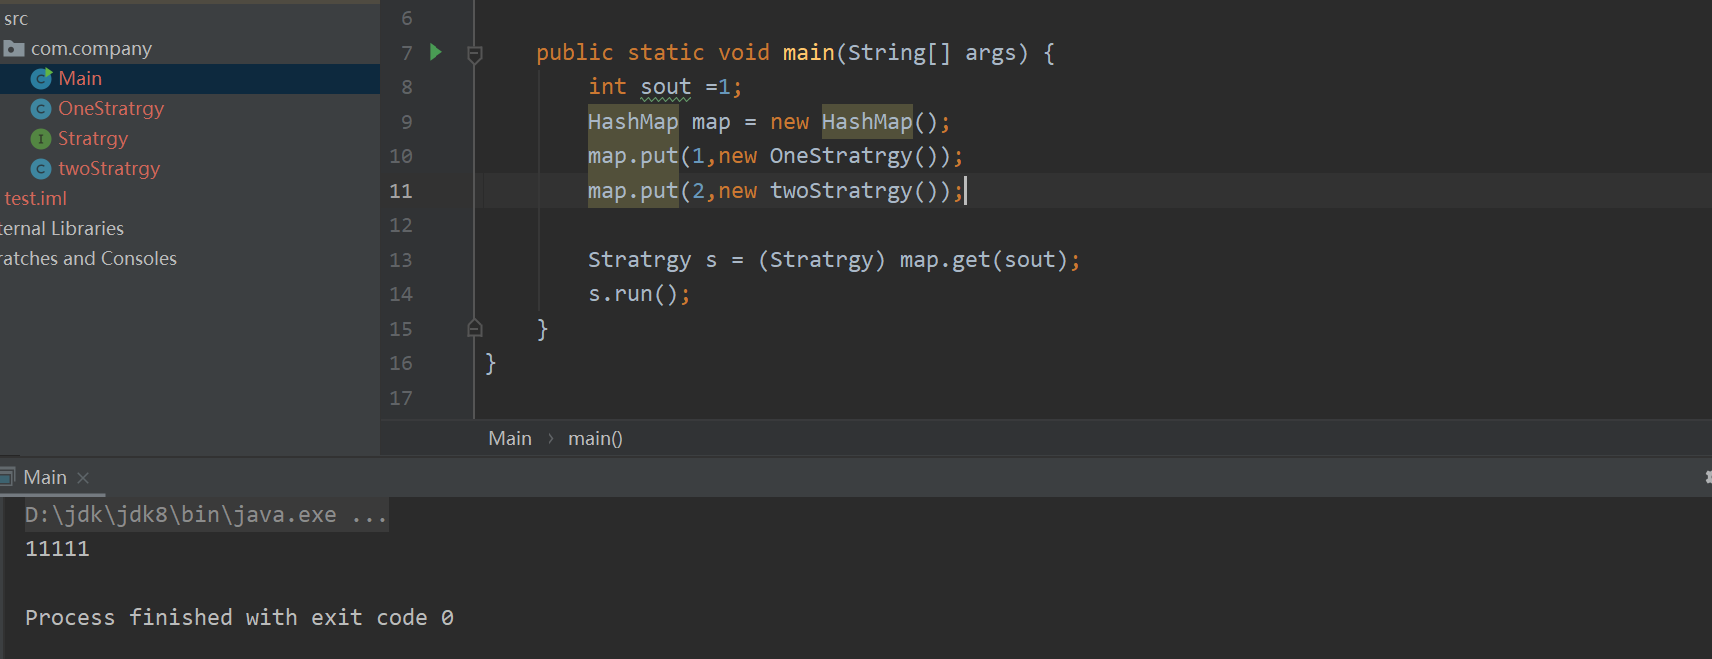Click the 'Process finished with exit code 0' text
Viewport: 1712px width, 659px height.
(x=239, y=617)
